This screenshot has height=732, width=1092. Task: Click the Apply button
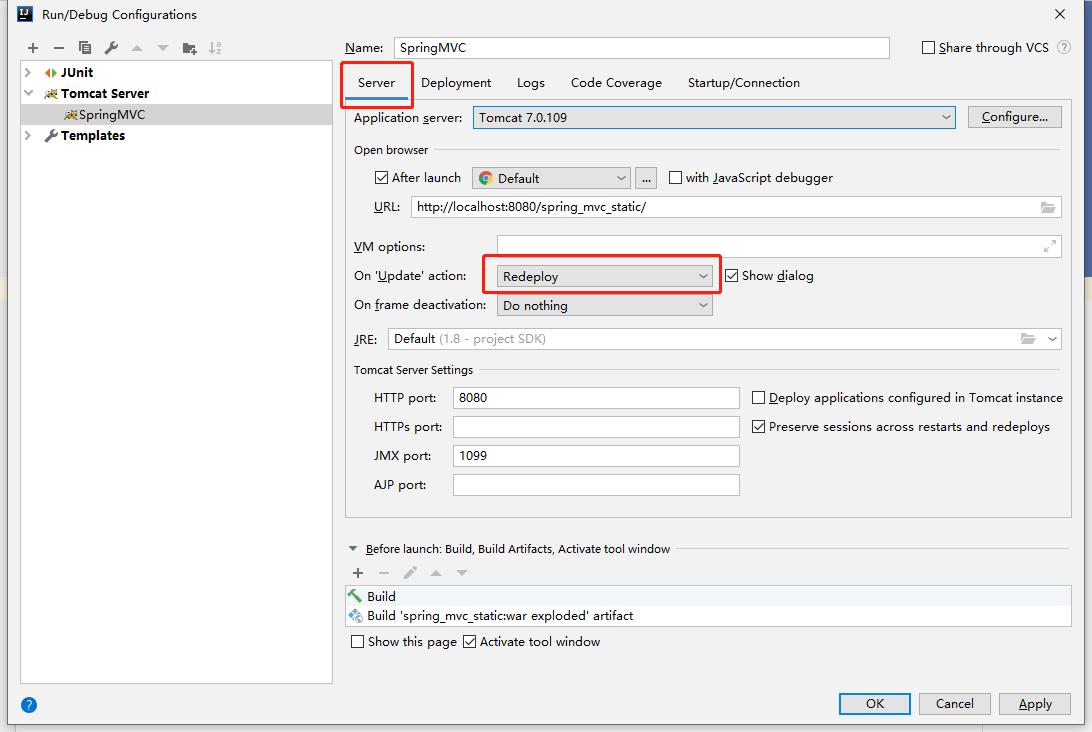tap(1034, 703)
